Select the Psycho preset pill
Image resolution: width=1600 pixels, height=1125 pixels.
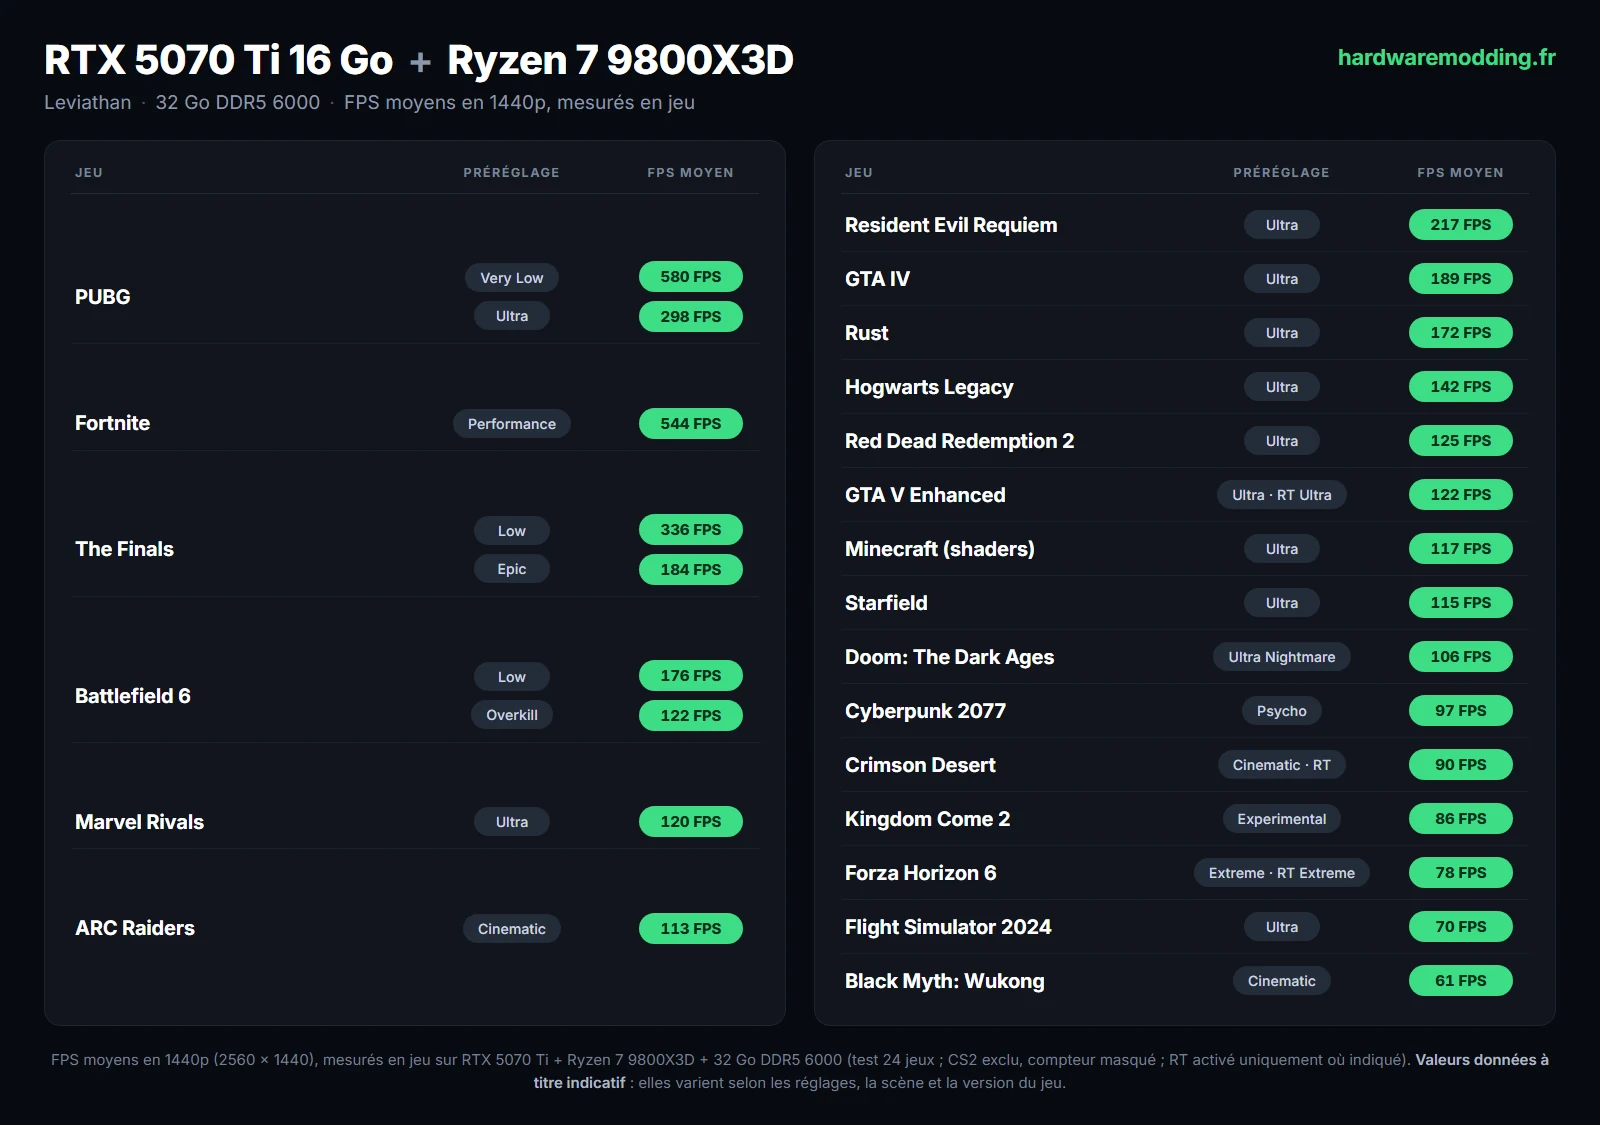(1281, 711)
